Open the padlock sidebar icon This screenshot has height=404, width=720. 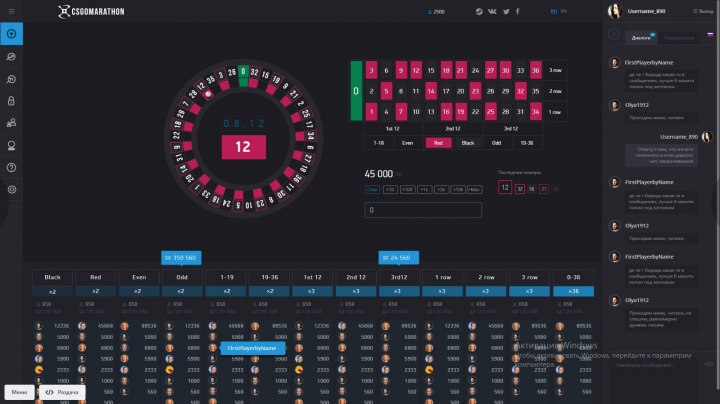point(11,101)
